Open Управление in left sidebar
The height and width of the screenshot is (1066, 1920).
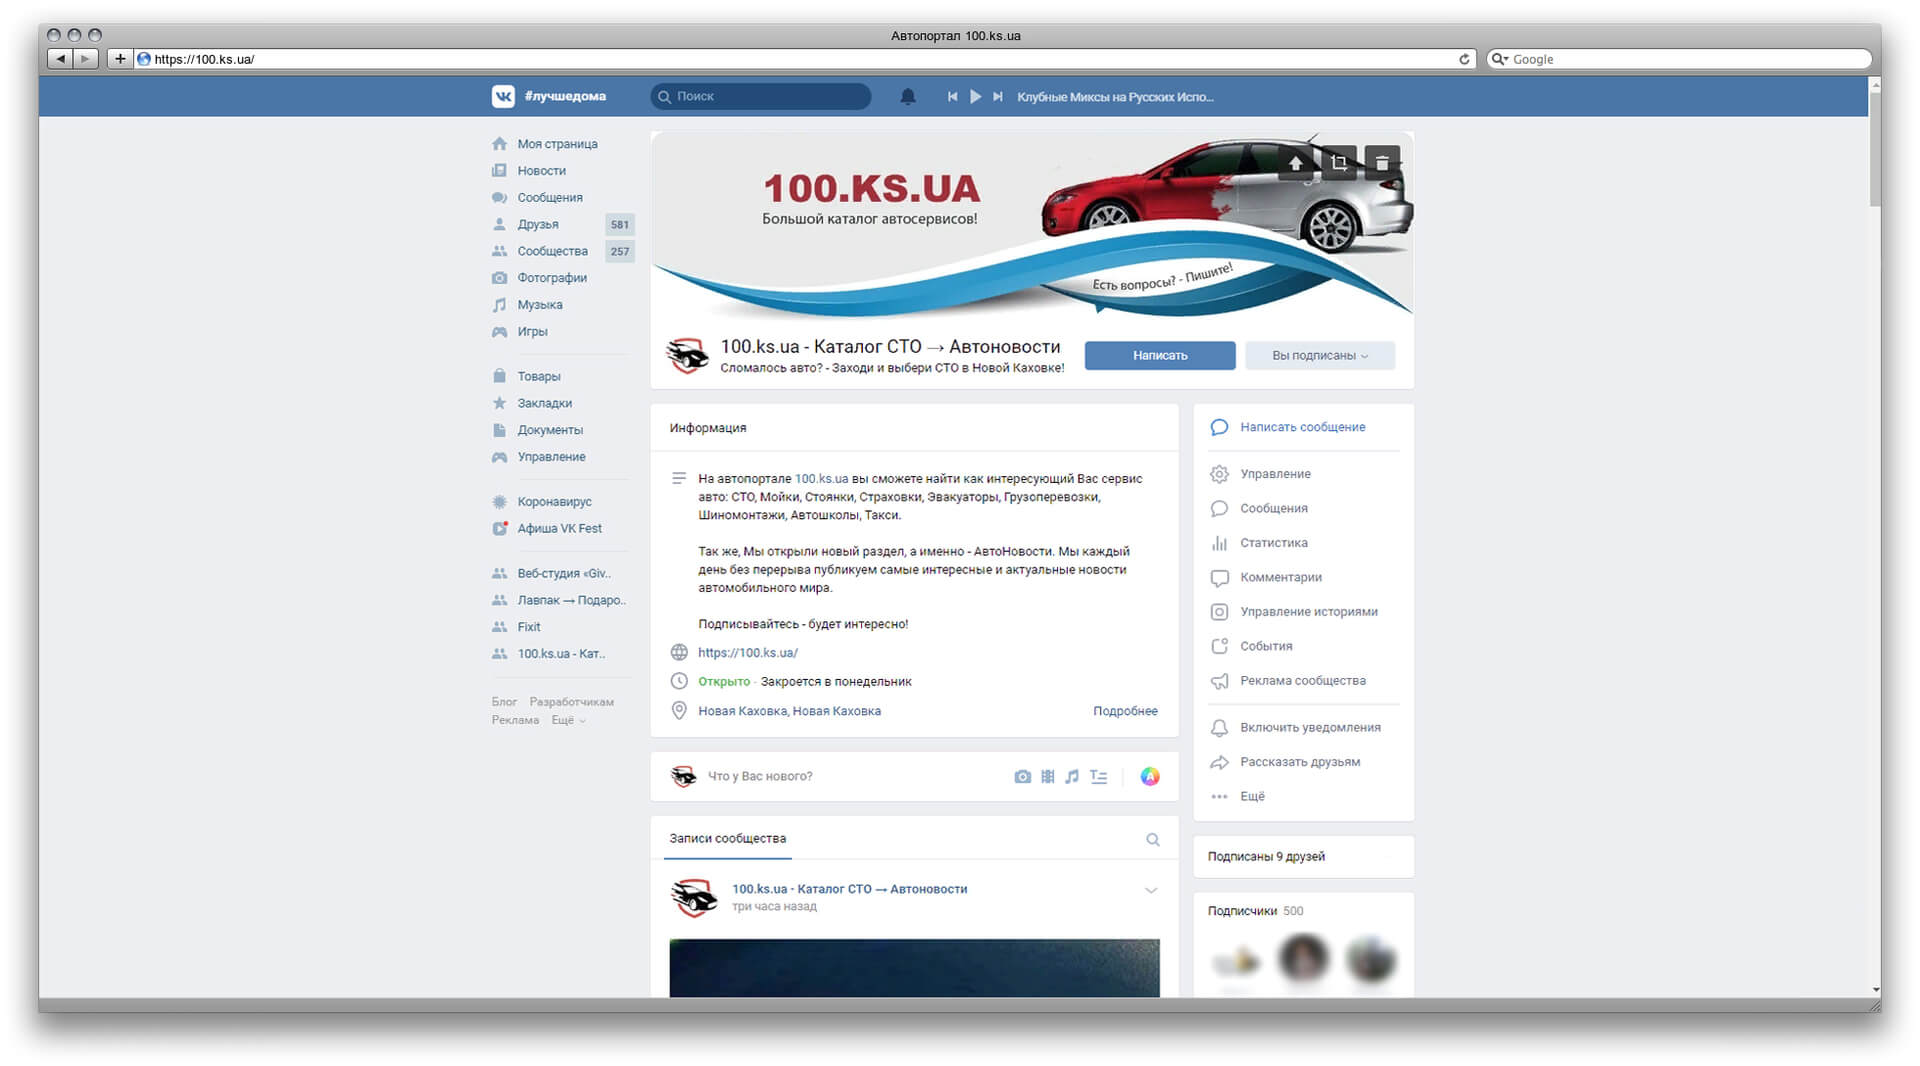(551, 457)
